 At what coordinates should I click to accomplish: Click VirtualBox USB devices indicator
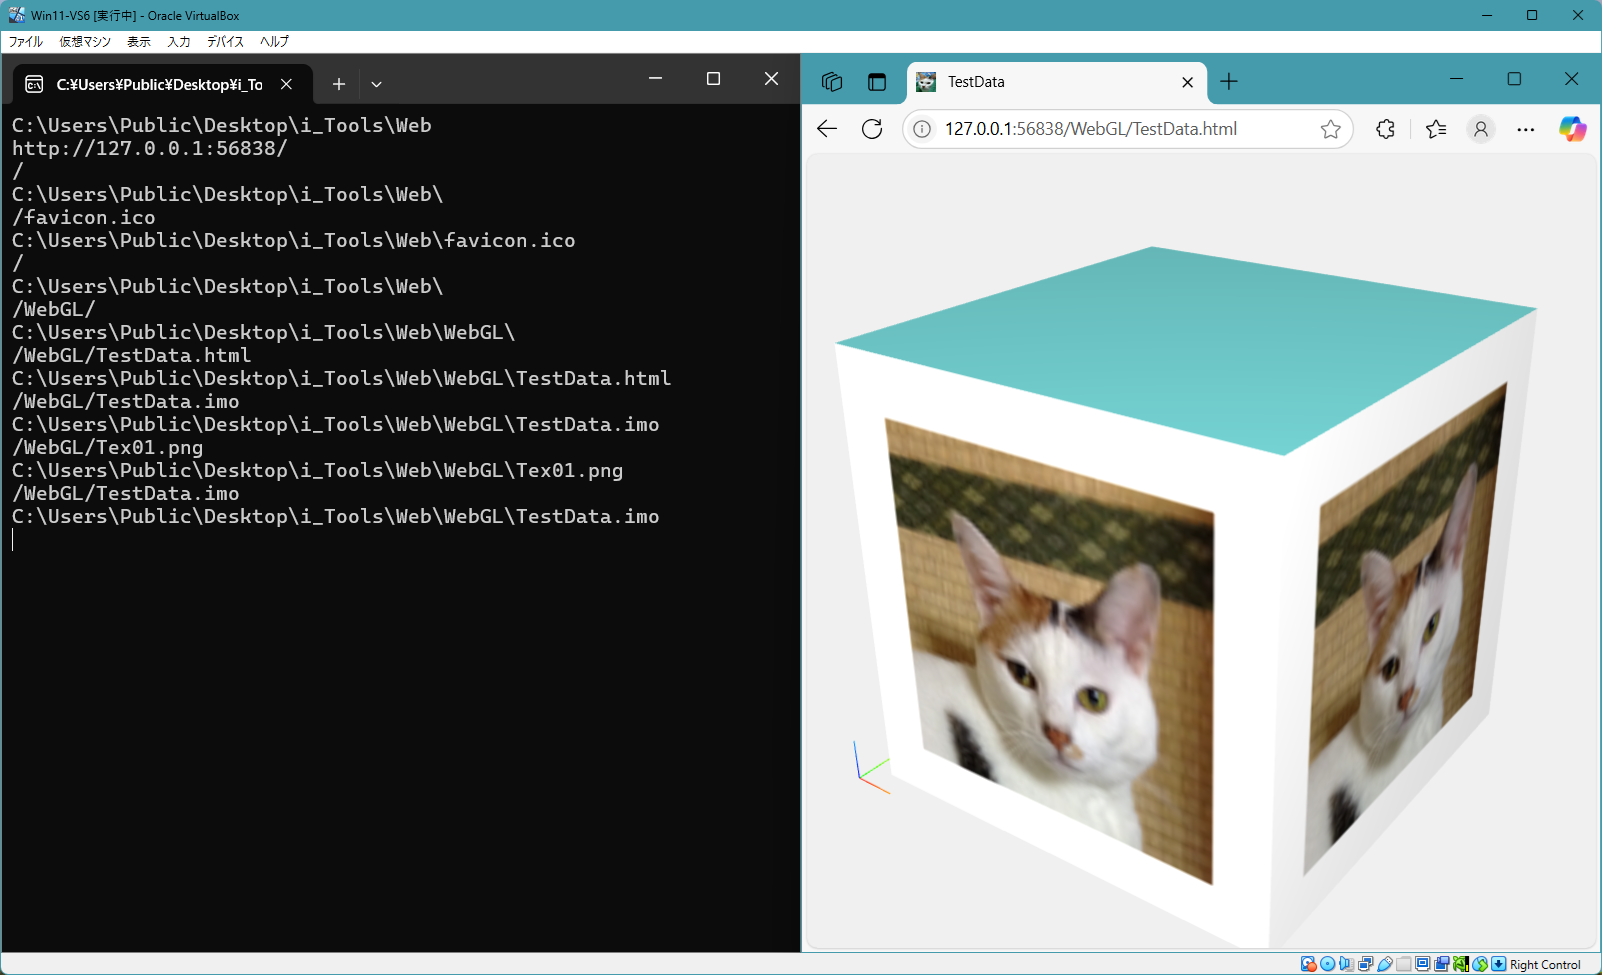(1385, 964)
